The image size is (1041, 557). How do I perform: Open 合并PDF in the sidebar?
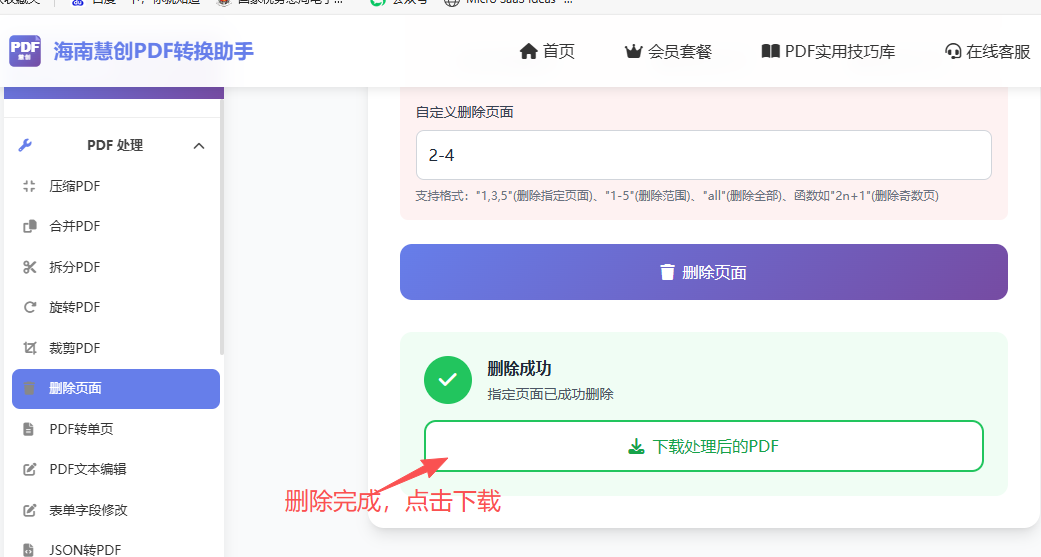coord(74,226)
